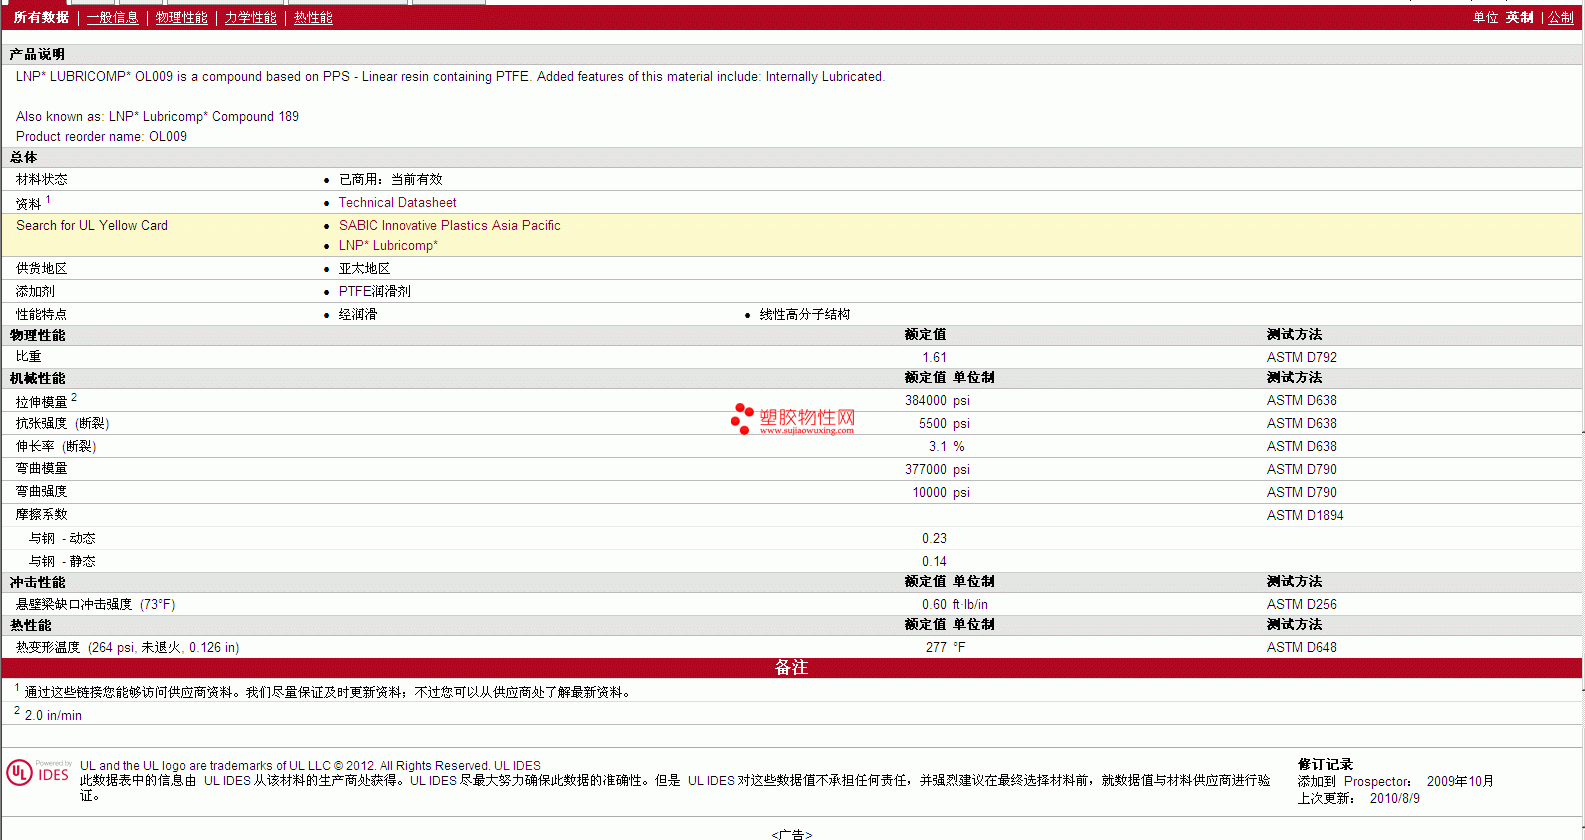Select the 弯曲强度 row label
The height and width of the screenshot is (840, 1585).
pyautogui.click(x=42, y=492)
